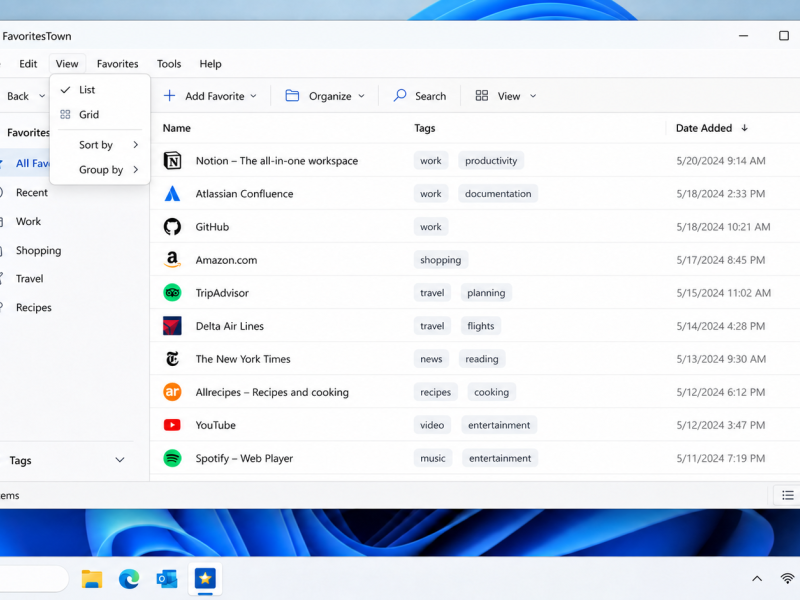The image size is (800, 600).
Task: Switch to Grid view in the menu
Action: point(100,114)
